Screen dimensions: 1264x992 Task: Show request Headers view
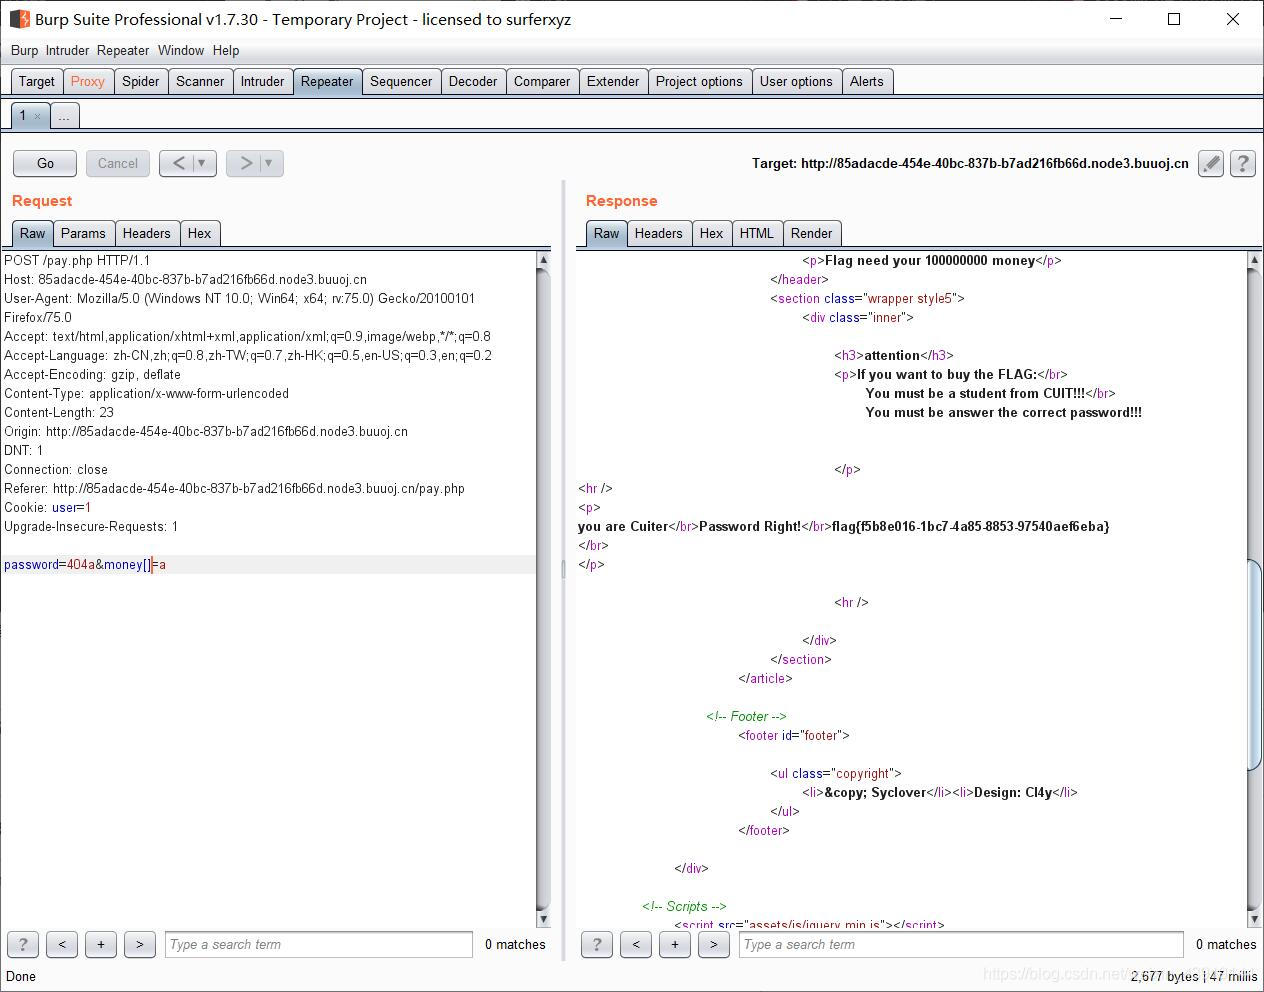point(147,233)
